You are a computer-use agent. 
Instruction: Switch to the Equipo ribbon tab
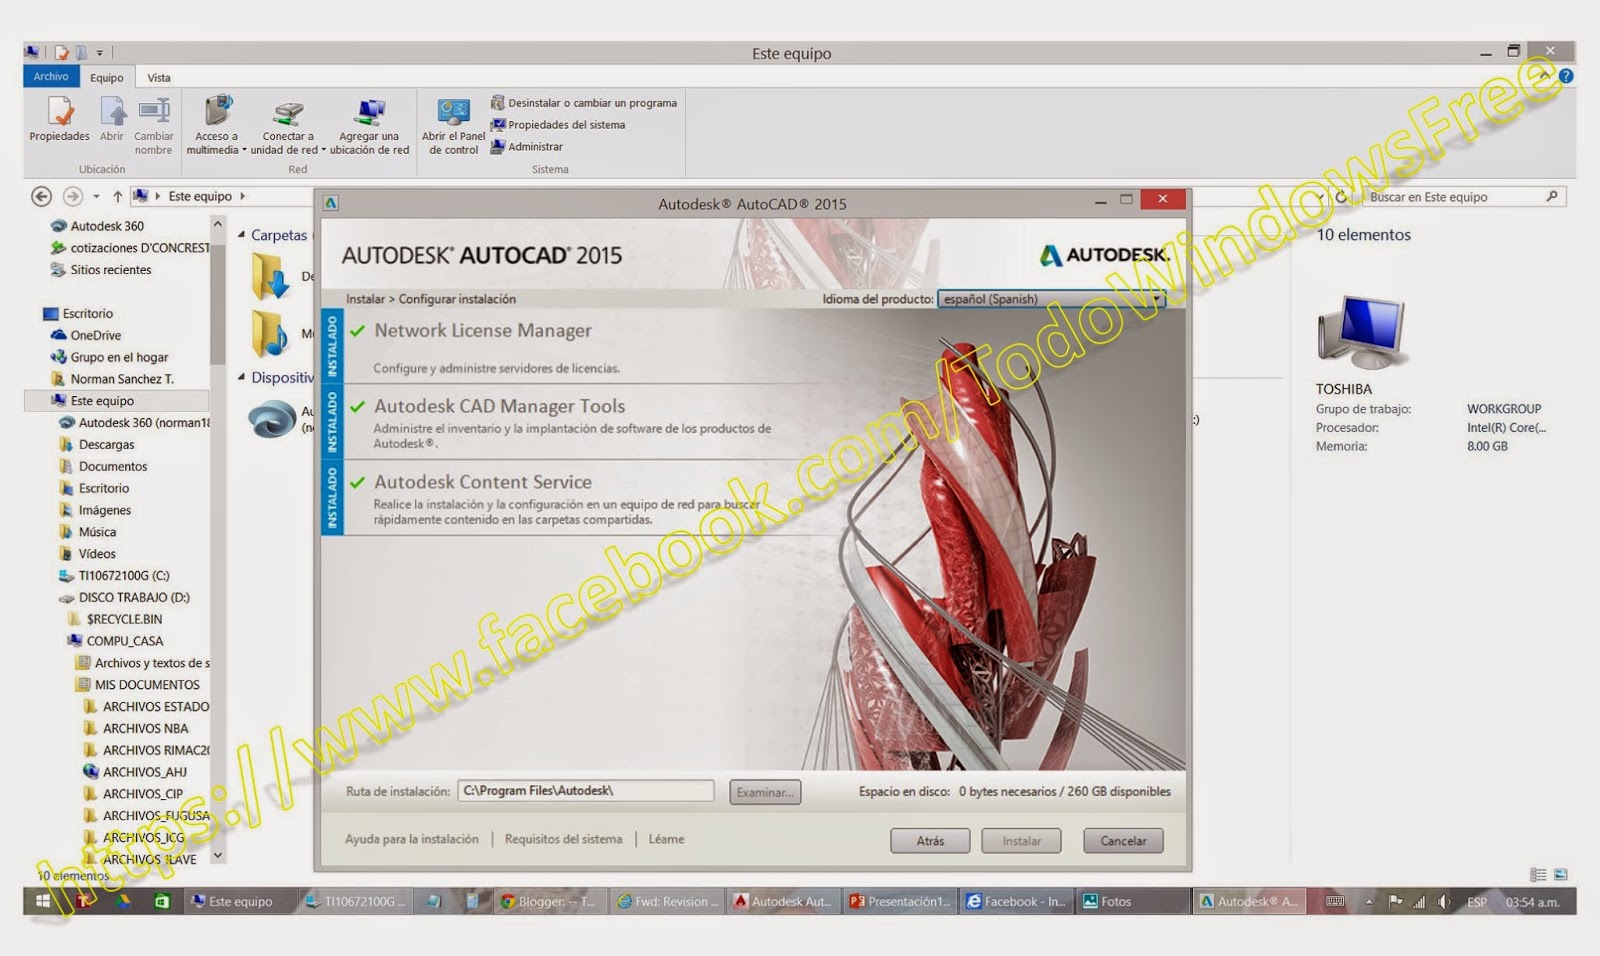click(x=107, y=78)
